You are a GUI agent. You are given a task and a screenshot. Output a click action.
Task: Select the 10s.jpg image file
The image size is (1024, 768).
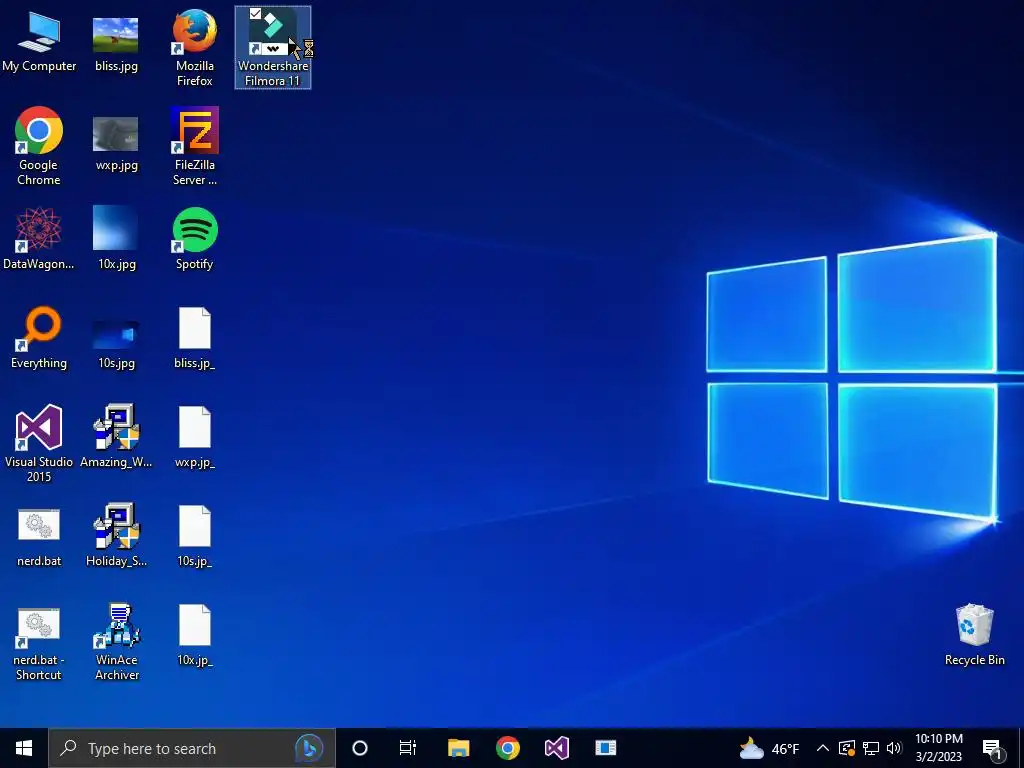[116, 344]
